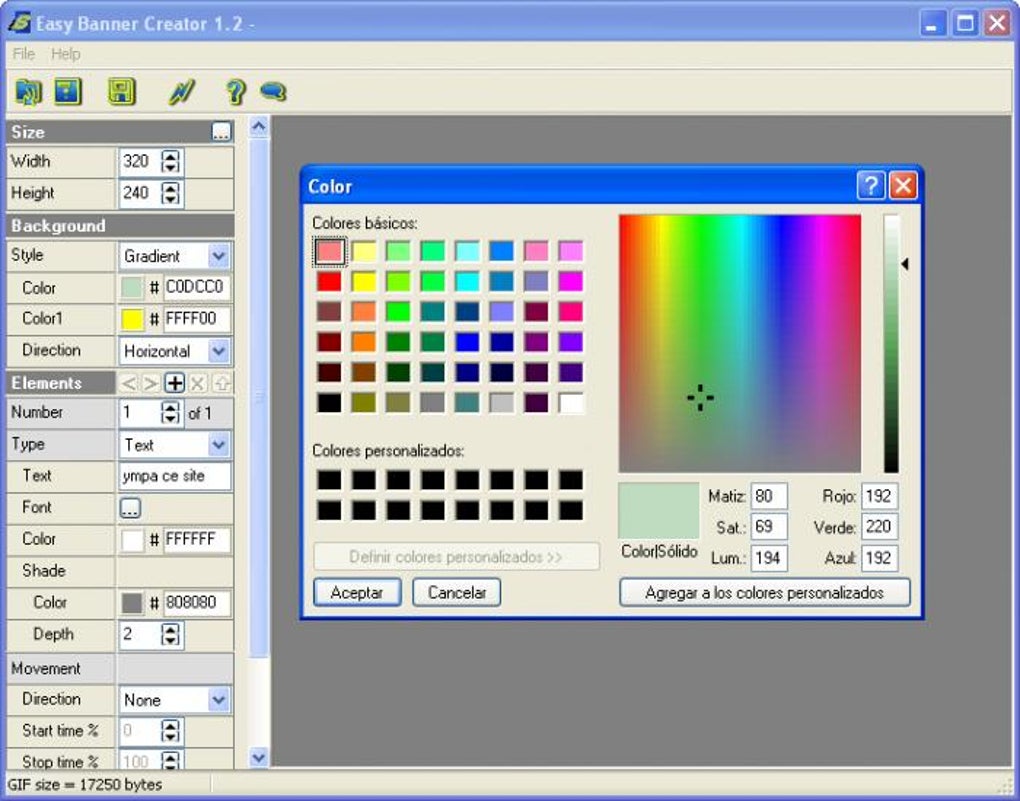
Task: Click the color spectrum crosshair
Action: point(700,398)
